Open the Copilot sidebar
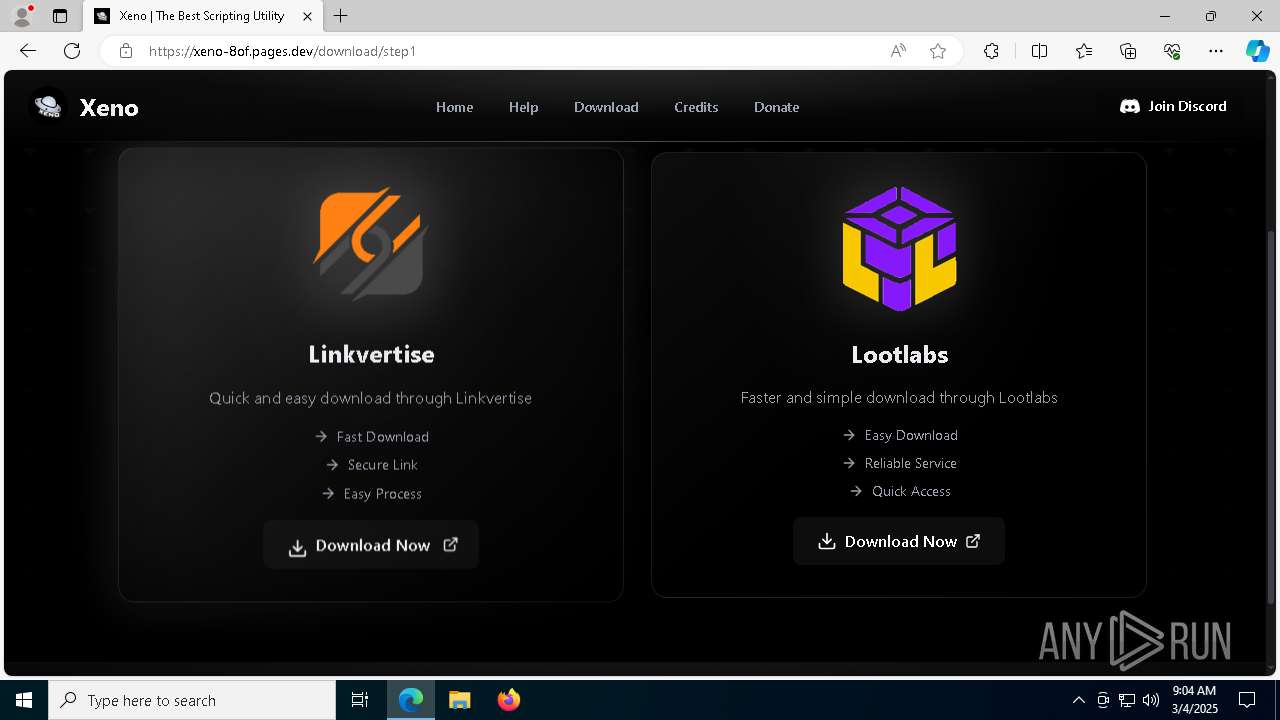This screenshot has width=1280, height=720. tap(1257, 51)
